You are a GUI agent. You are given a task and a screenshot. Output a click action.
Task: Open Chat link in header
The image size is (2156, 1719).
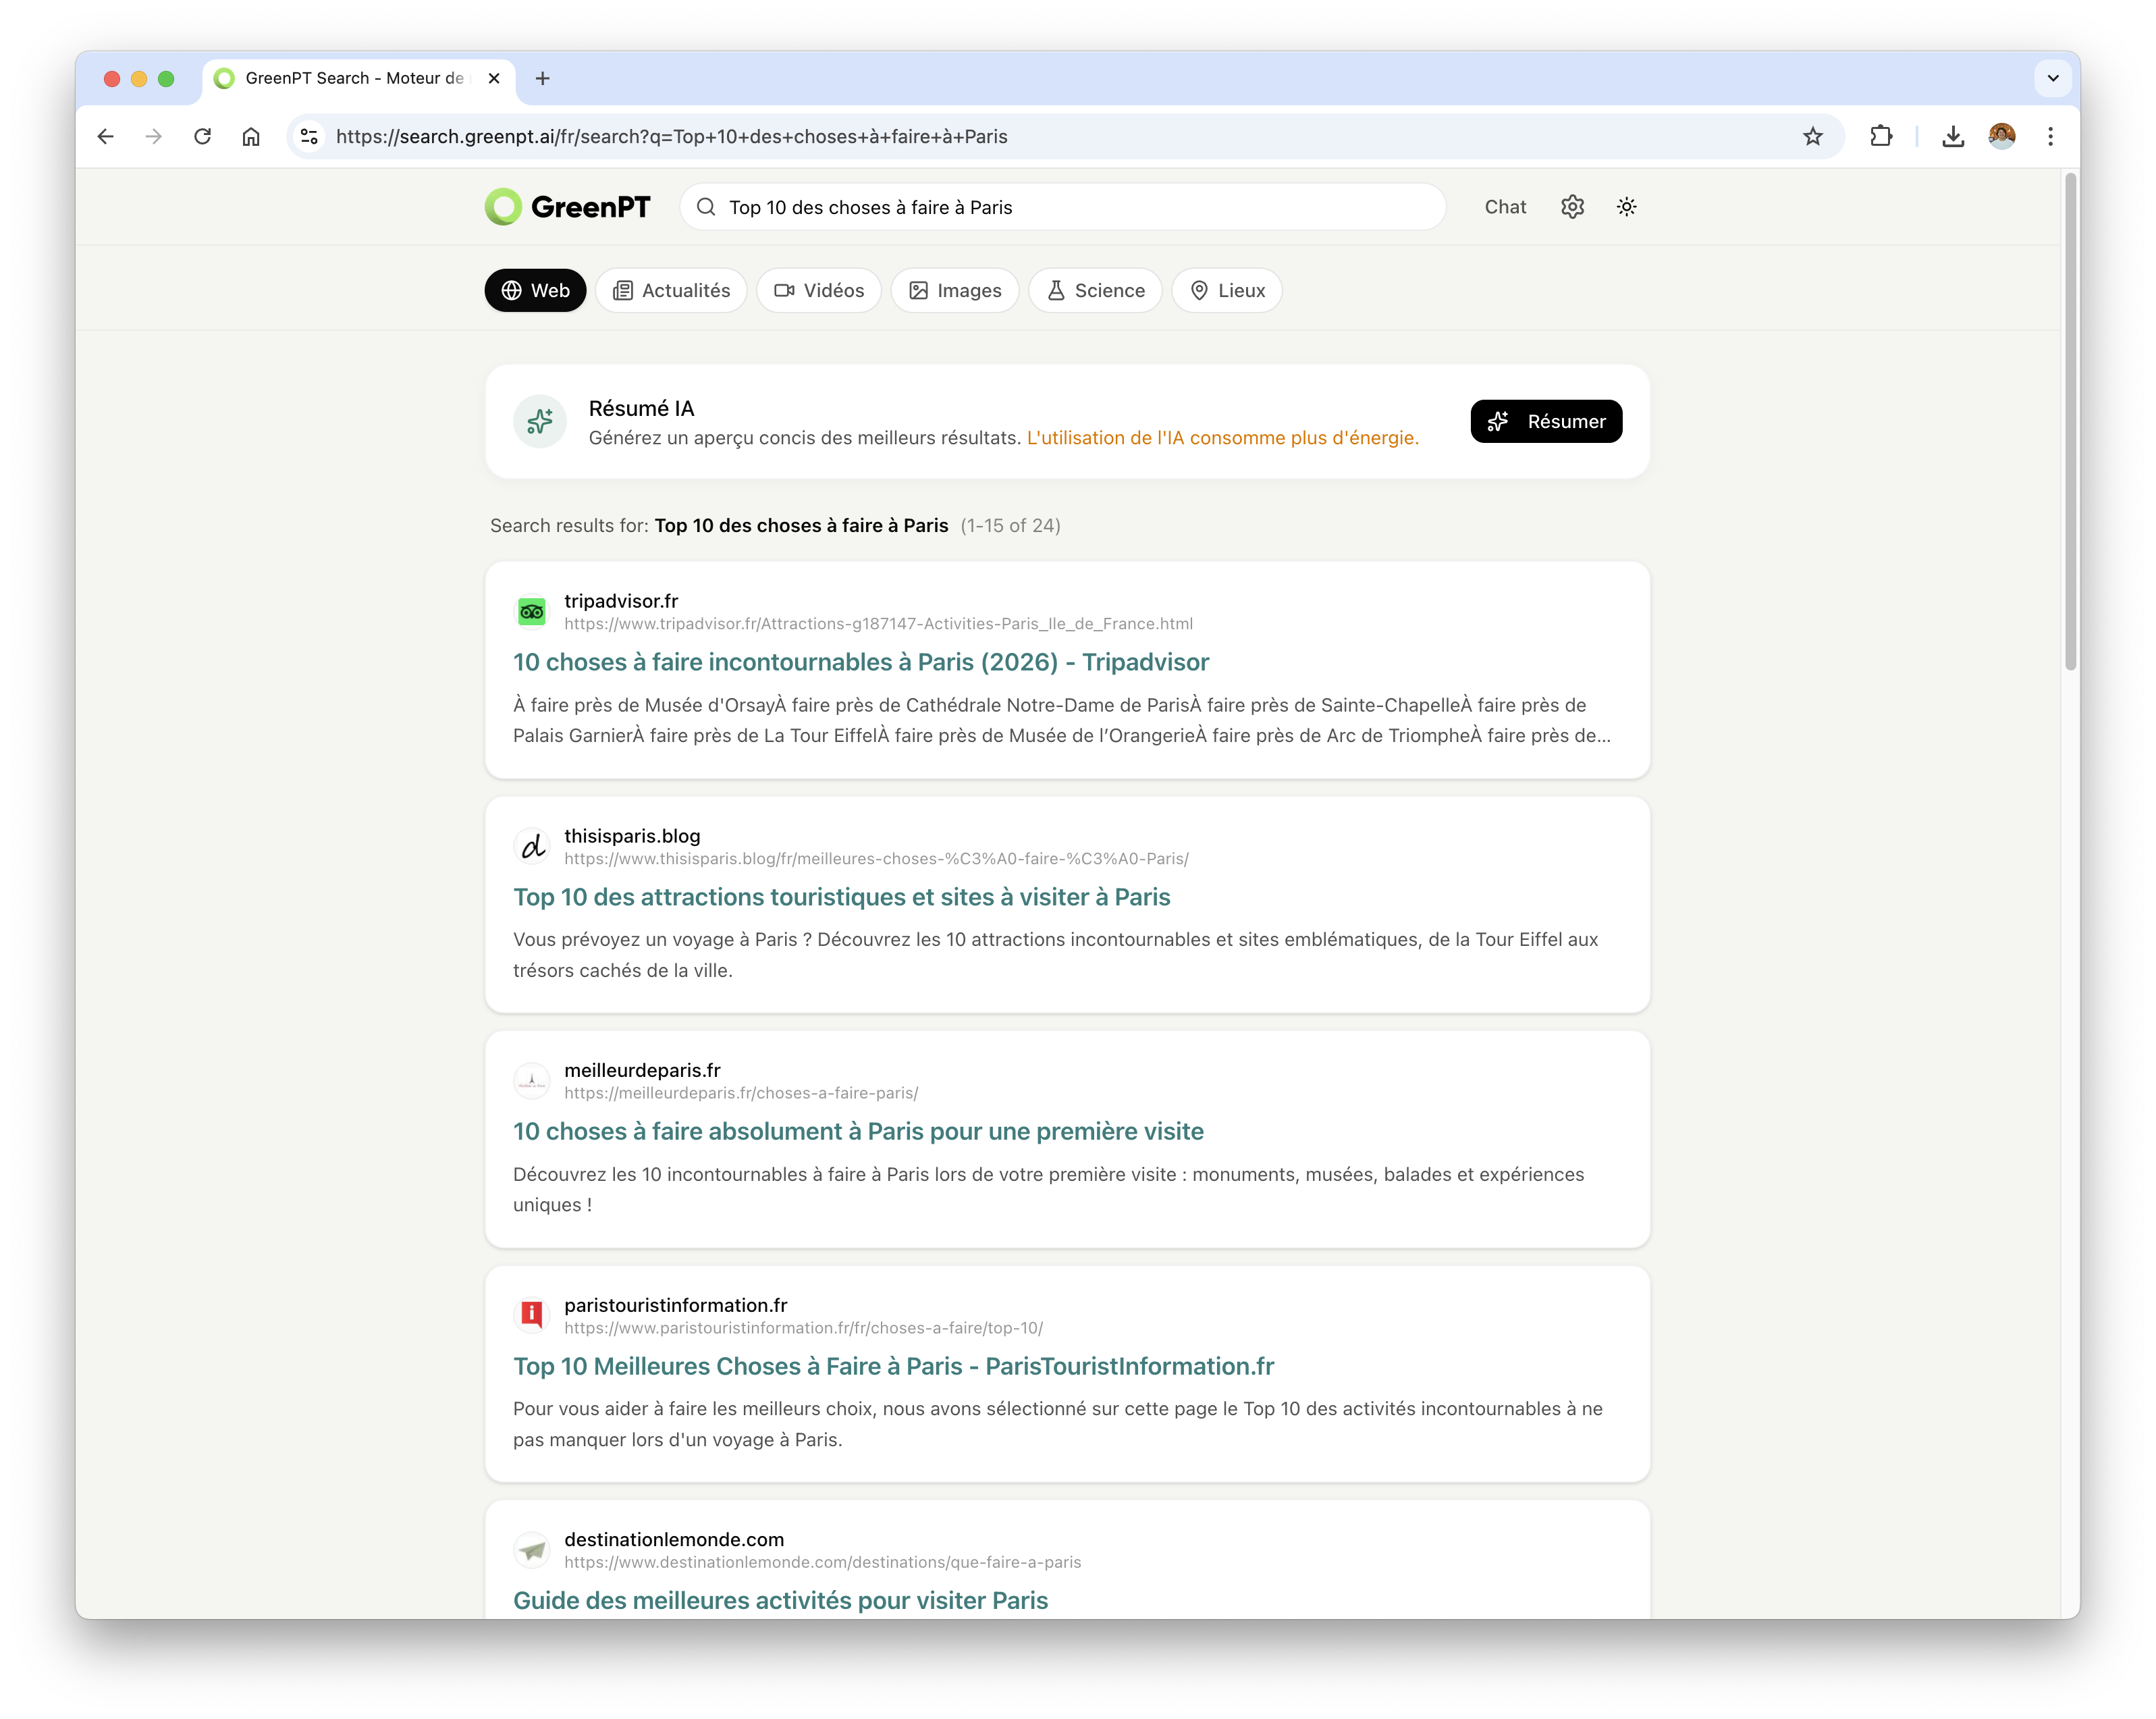click(x=1504, y=207)
